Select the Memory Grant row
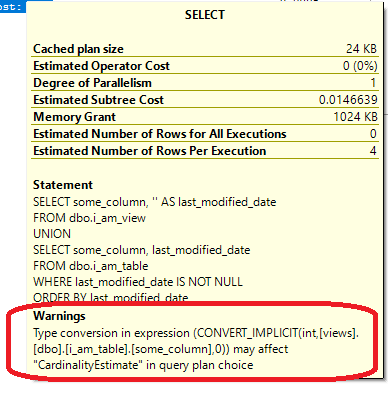The image size is (388, 393). coord(205,117)
